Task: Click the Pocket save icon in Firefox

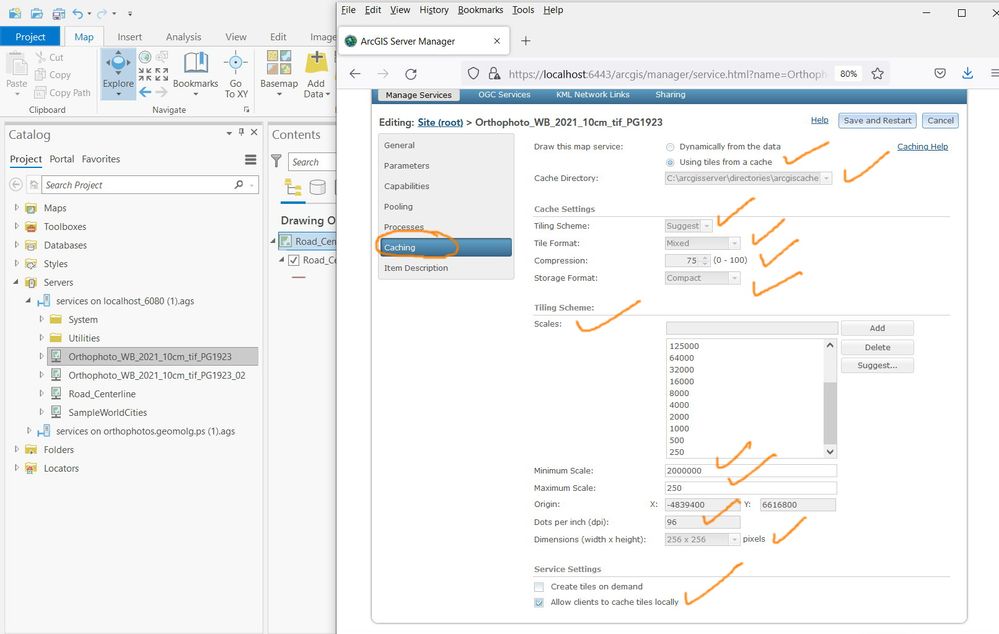Action: [x=940, y=73]
